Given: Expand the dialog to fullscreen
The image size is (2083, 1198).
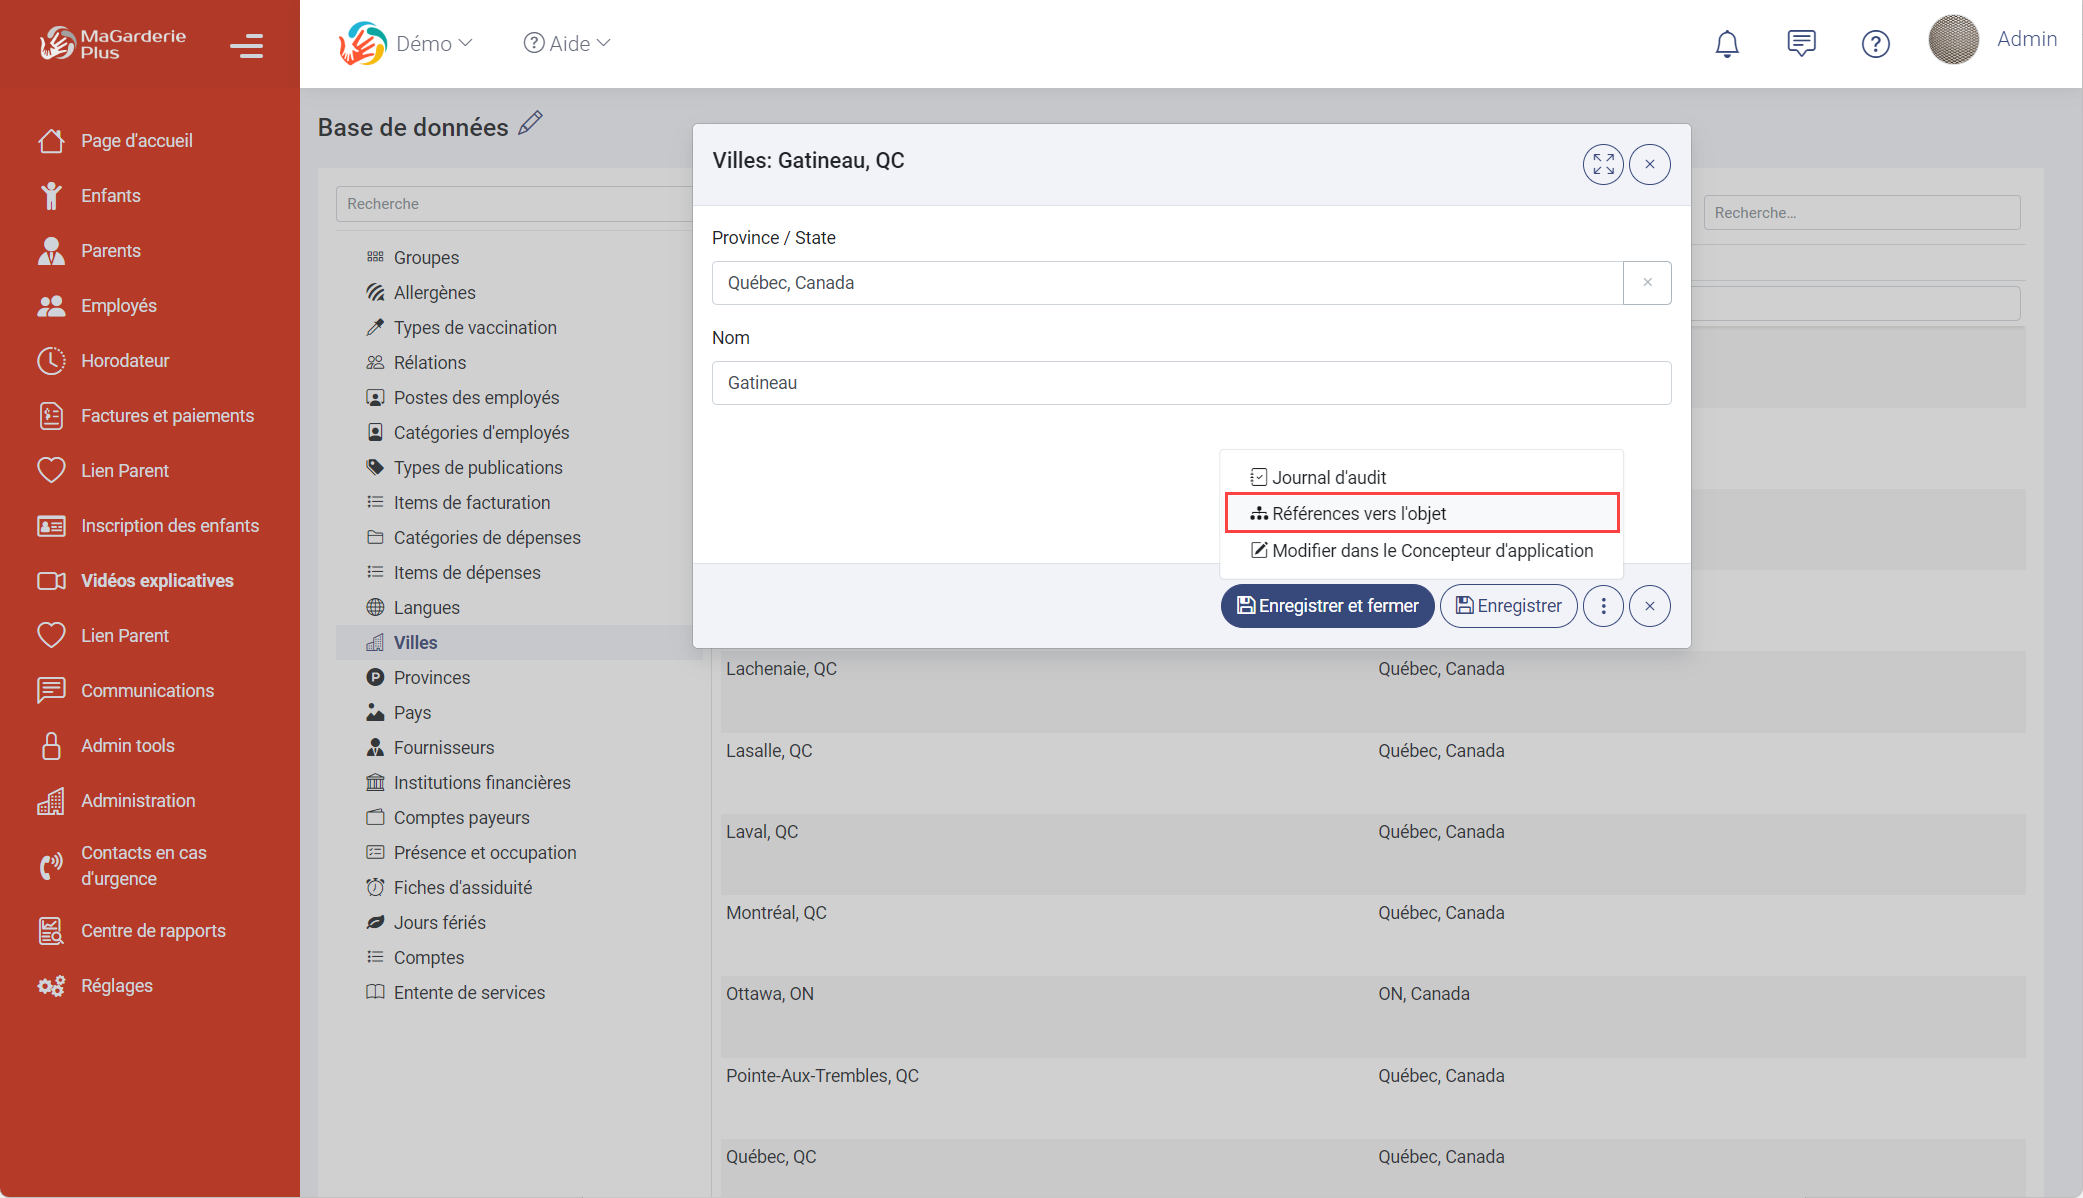Looking at the screenshot, I should coord(1603,164).
